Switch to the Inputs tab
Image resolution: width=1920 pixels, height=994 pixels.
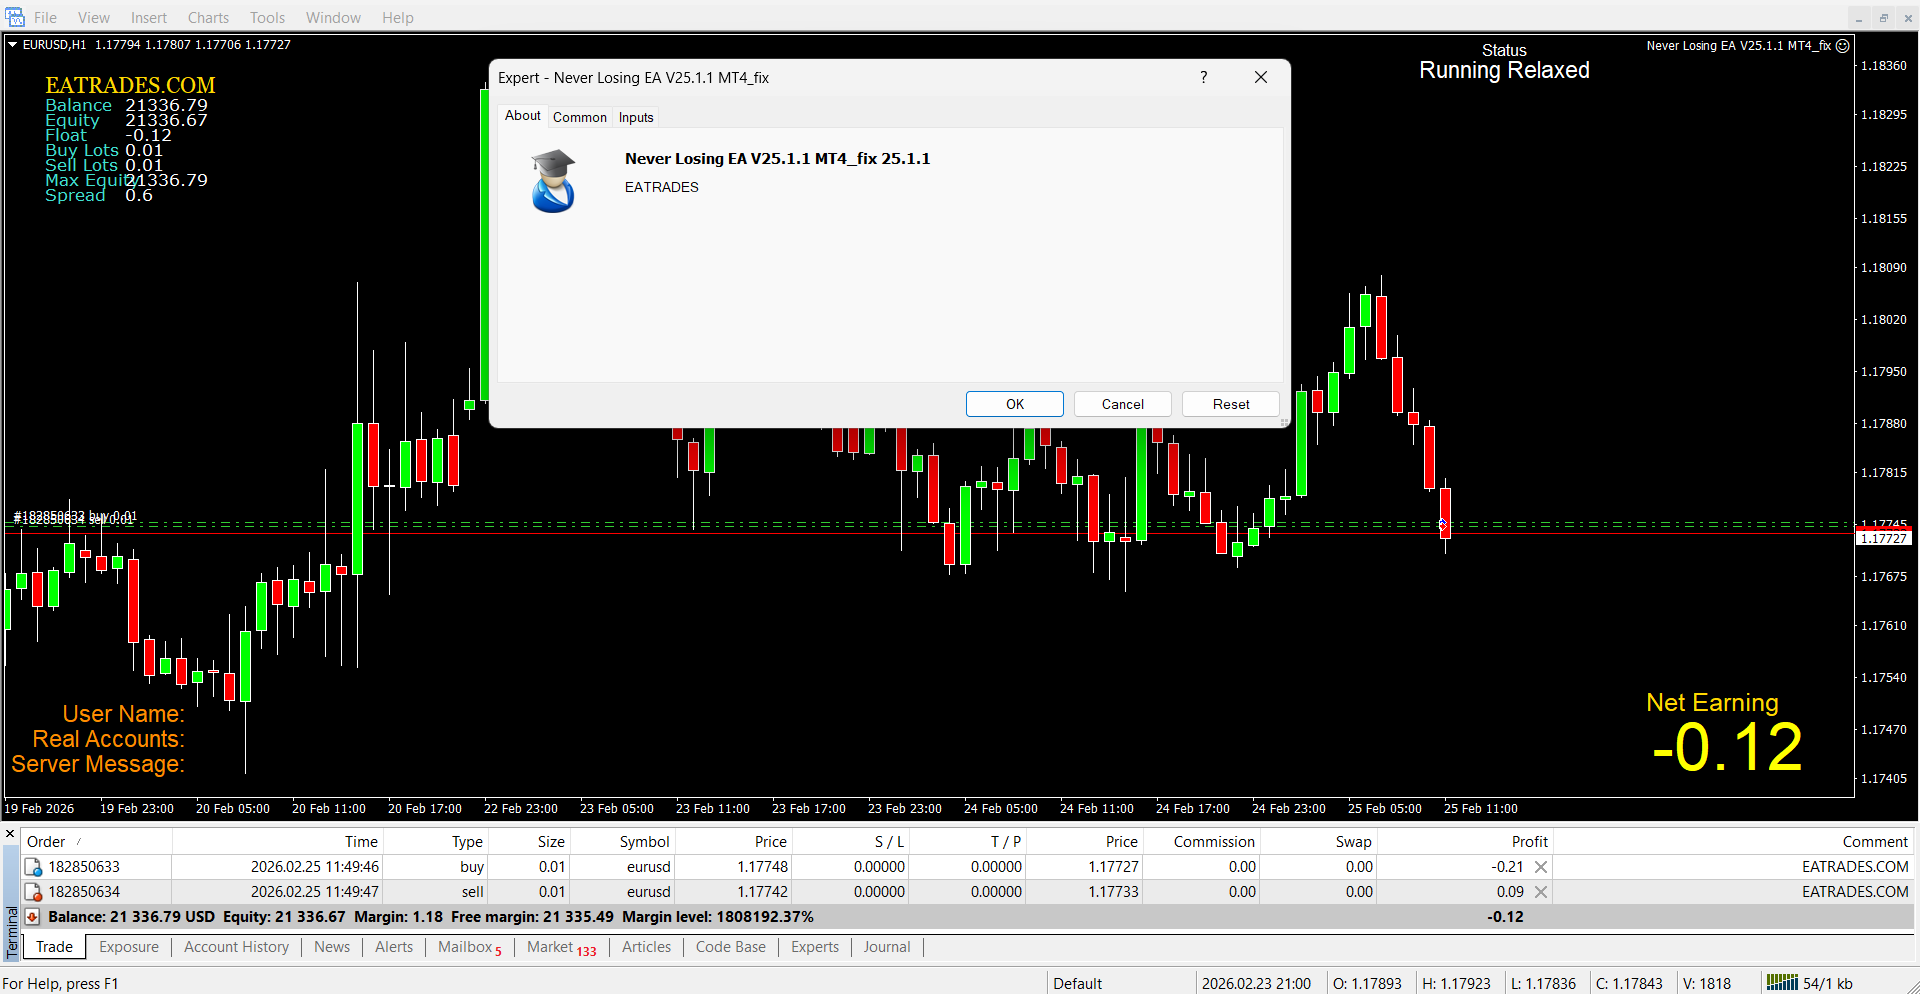(636, 117)
